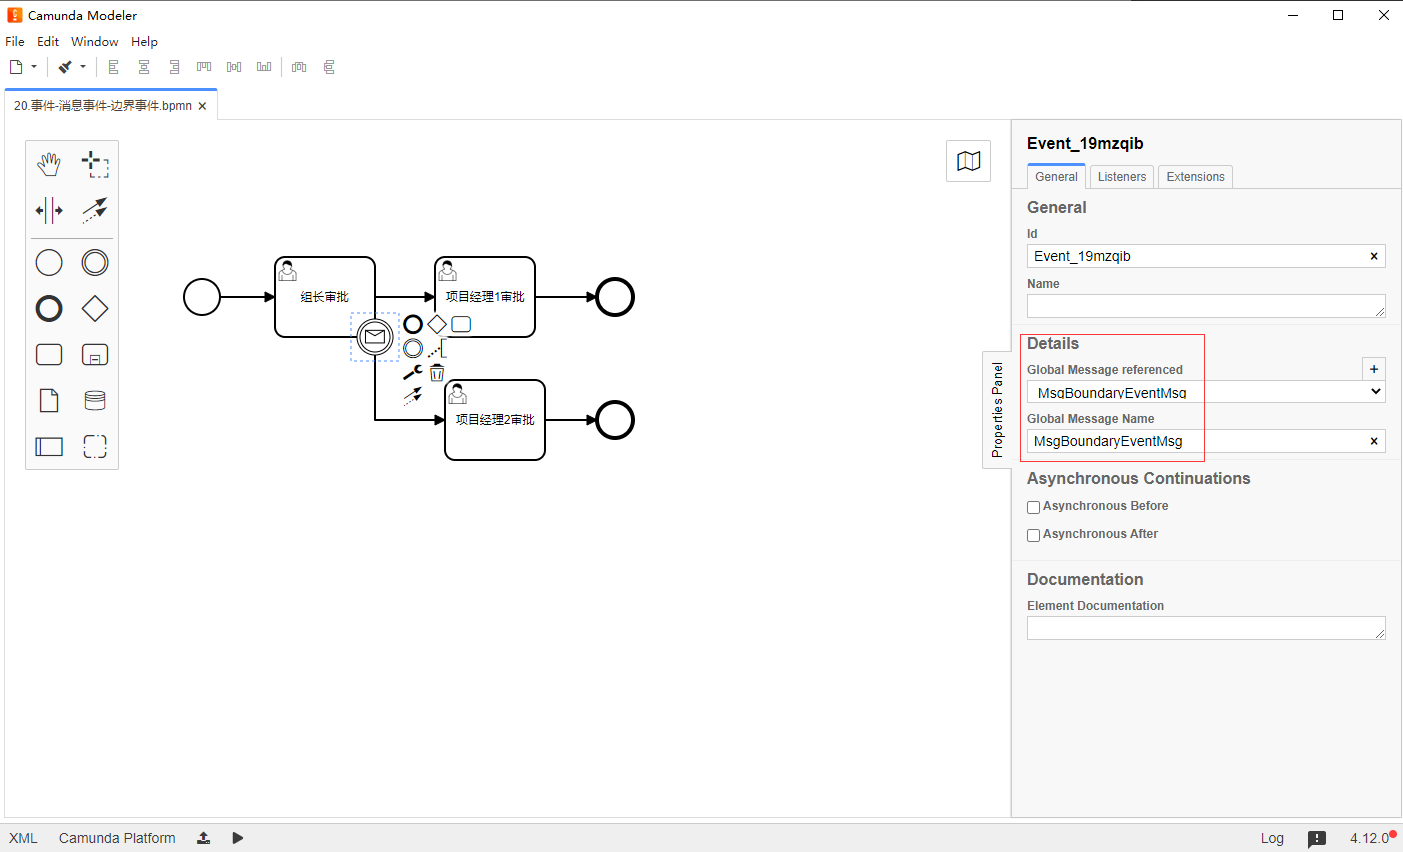1403x852 pixels.
Task: Clear the Global Message Name field
Action: [x=1374, y=441]
